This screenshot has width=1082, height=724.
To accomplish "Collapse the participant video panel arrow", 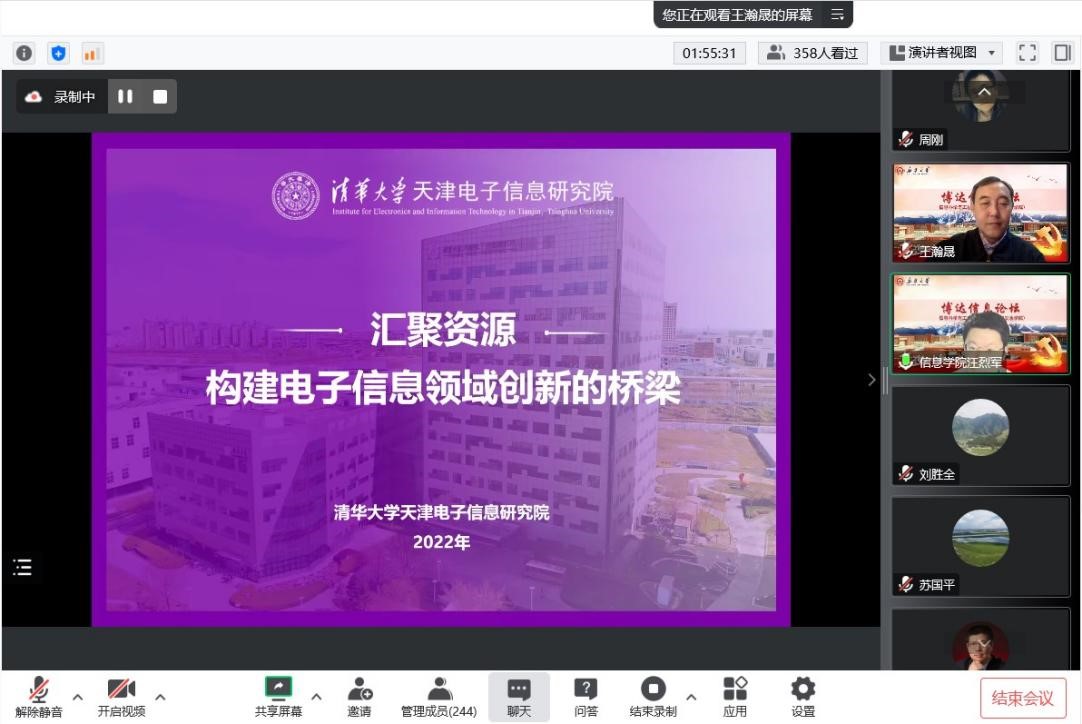I will tap(871, 380).
